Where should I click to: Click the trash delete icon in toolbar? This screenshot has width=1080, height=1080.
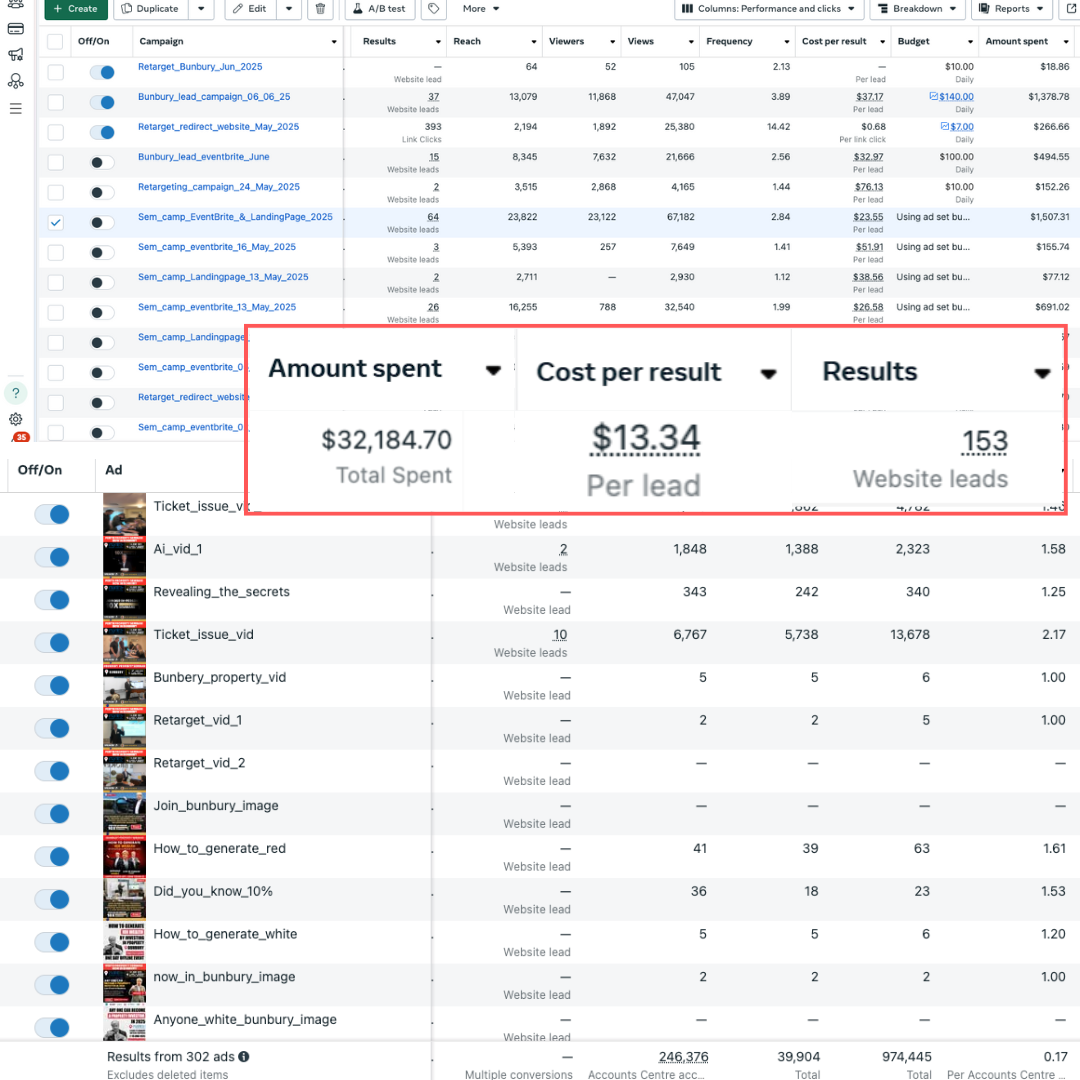[x=319, y=9]
